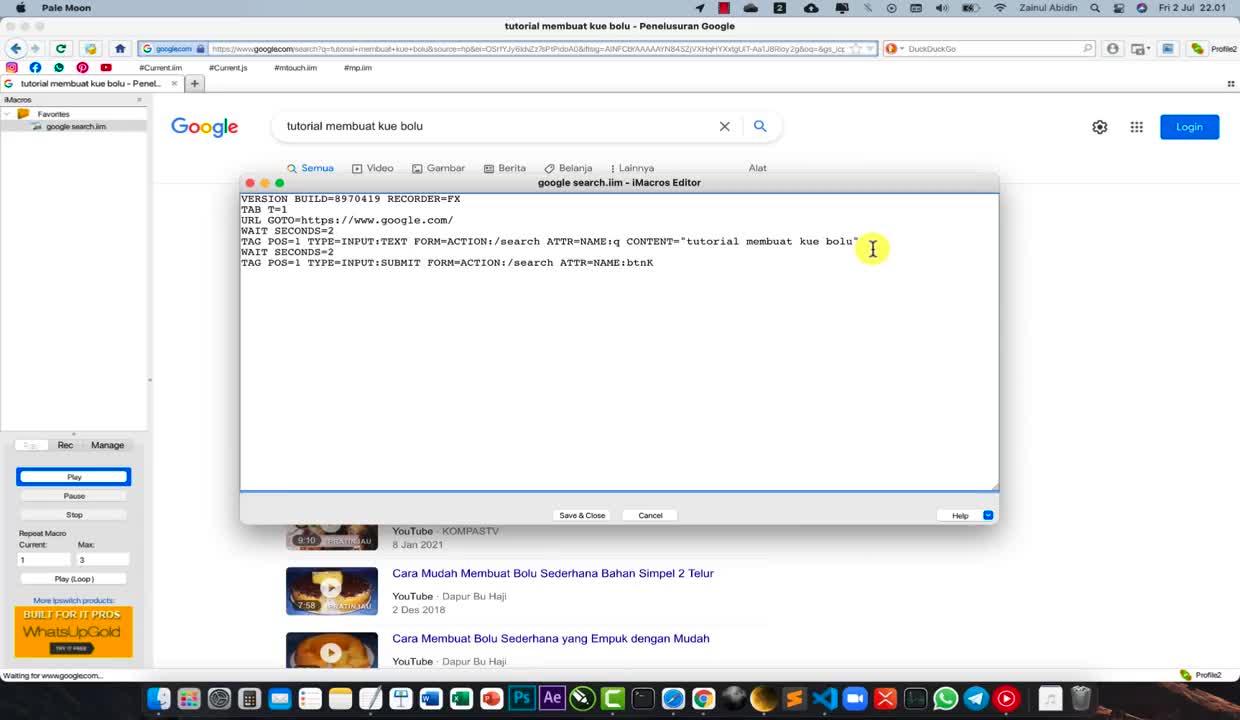The width and height of the screenshot is (1240, 720).
Task: Open Zoom from the Dock
Action: click(854, 698)
